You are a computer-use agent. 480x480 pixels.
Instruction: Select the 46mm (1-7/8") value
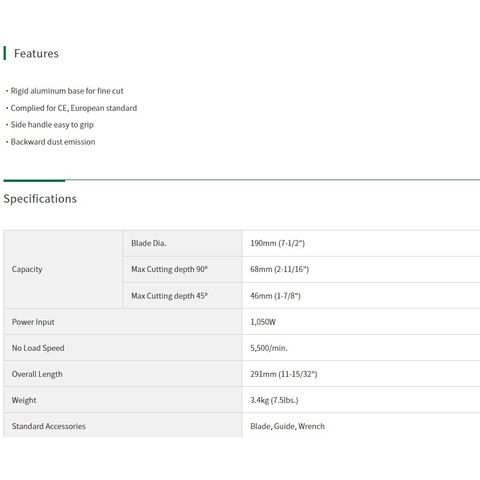(275, 296)
